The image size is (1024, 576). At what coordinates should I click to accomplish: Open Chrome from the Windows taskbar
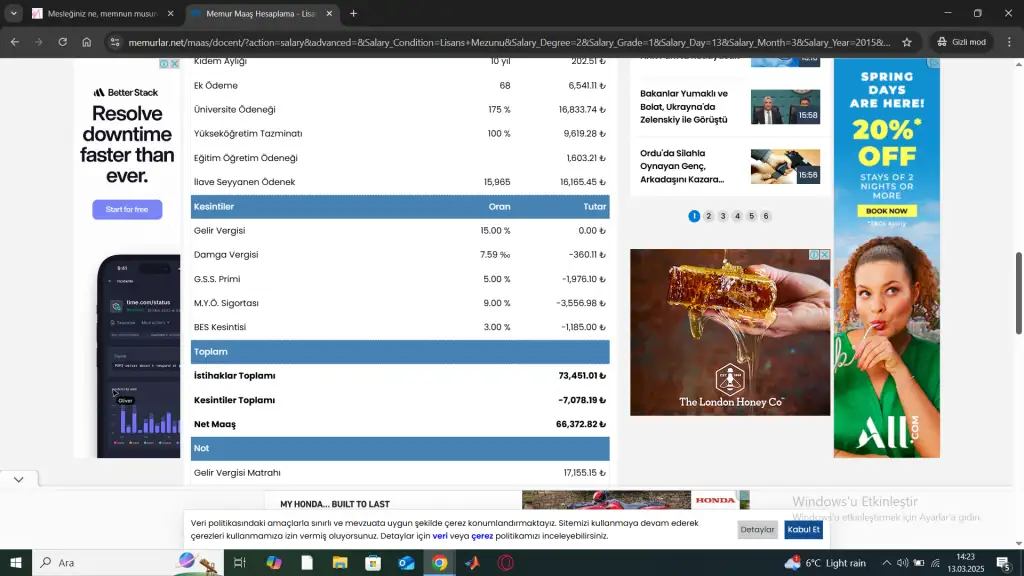click(439, 563)
